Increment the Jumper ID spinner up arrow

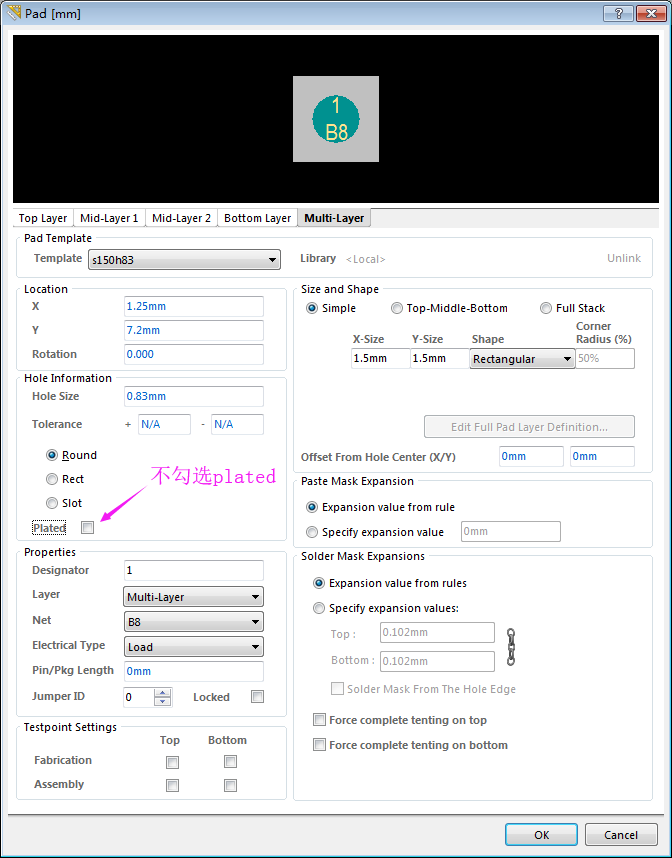[163, 692]
